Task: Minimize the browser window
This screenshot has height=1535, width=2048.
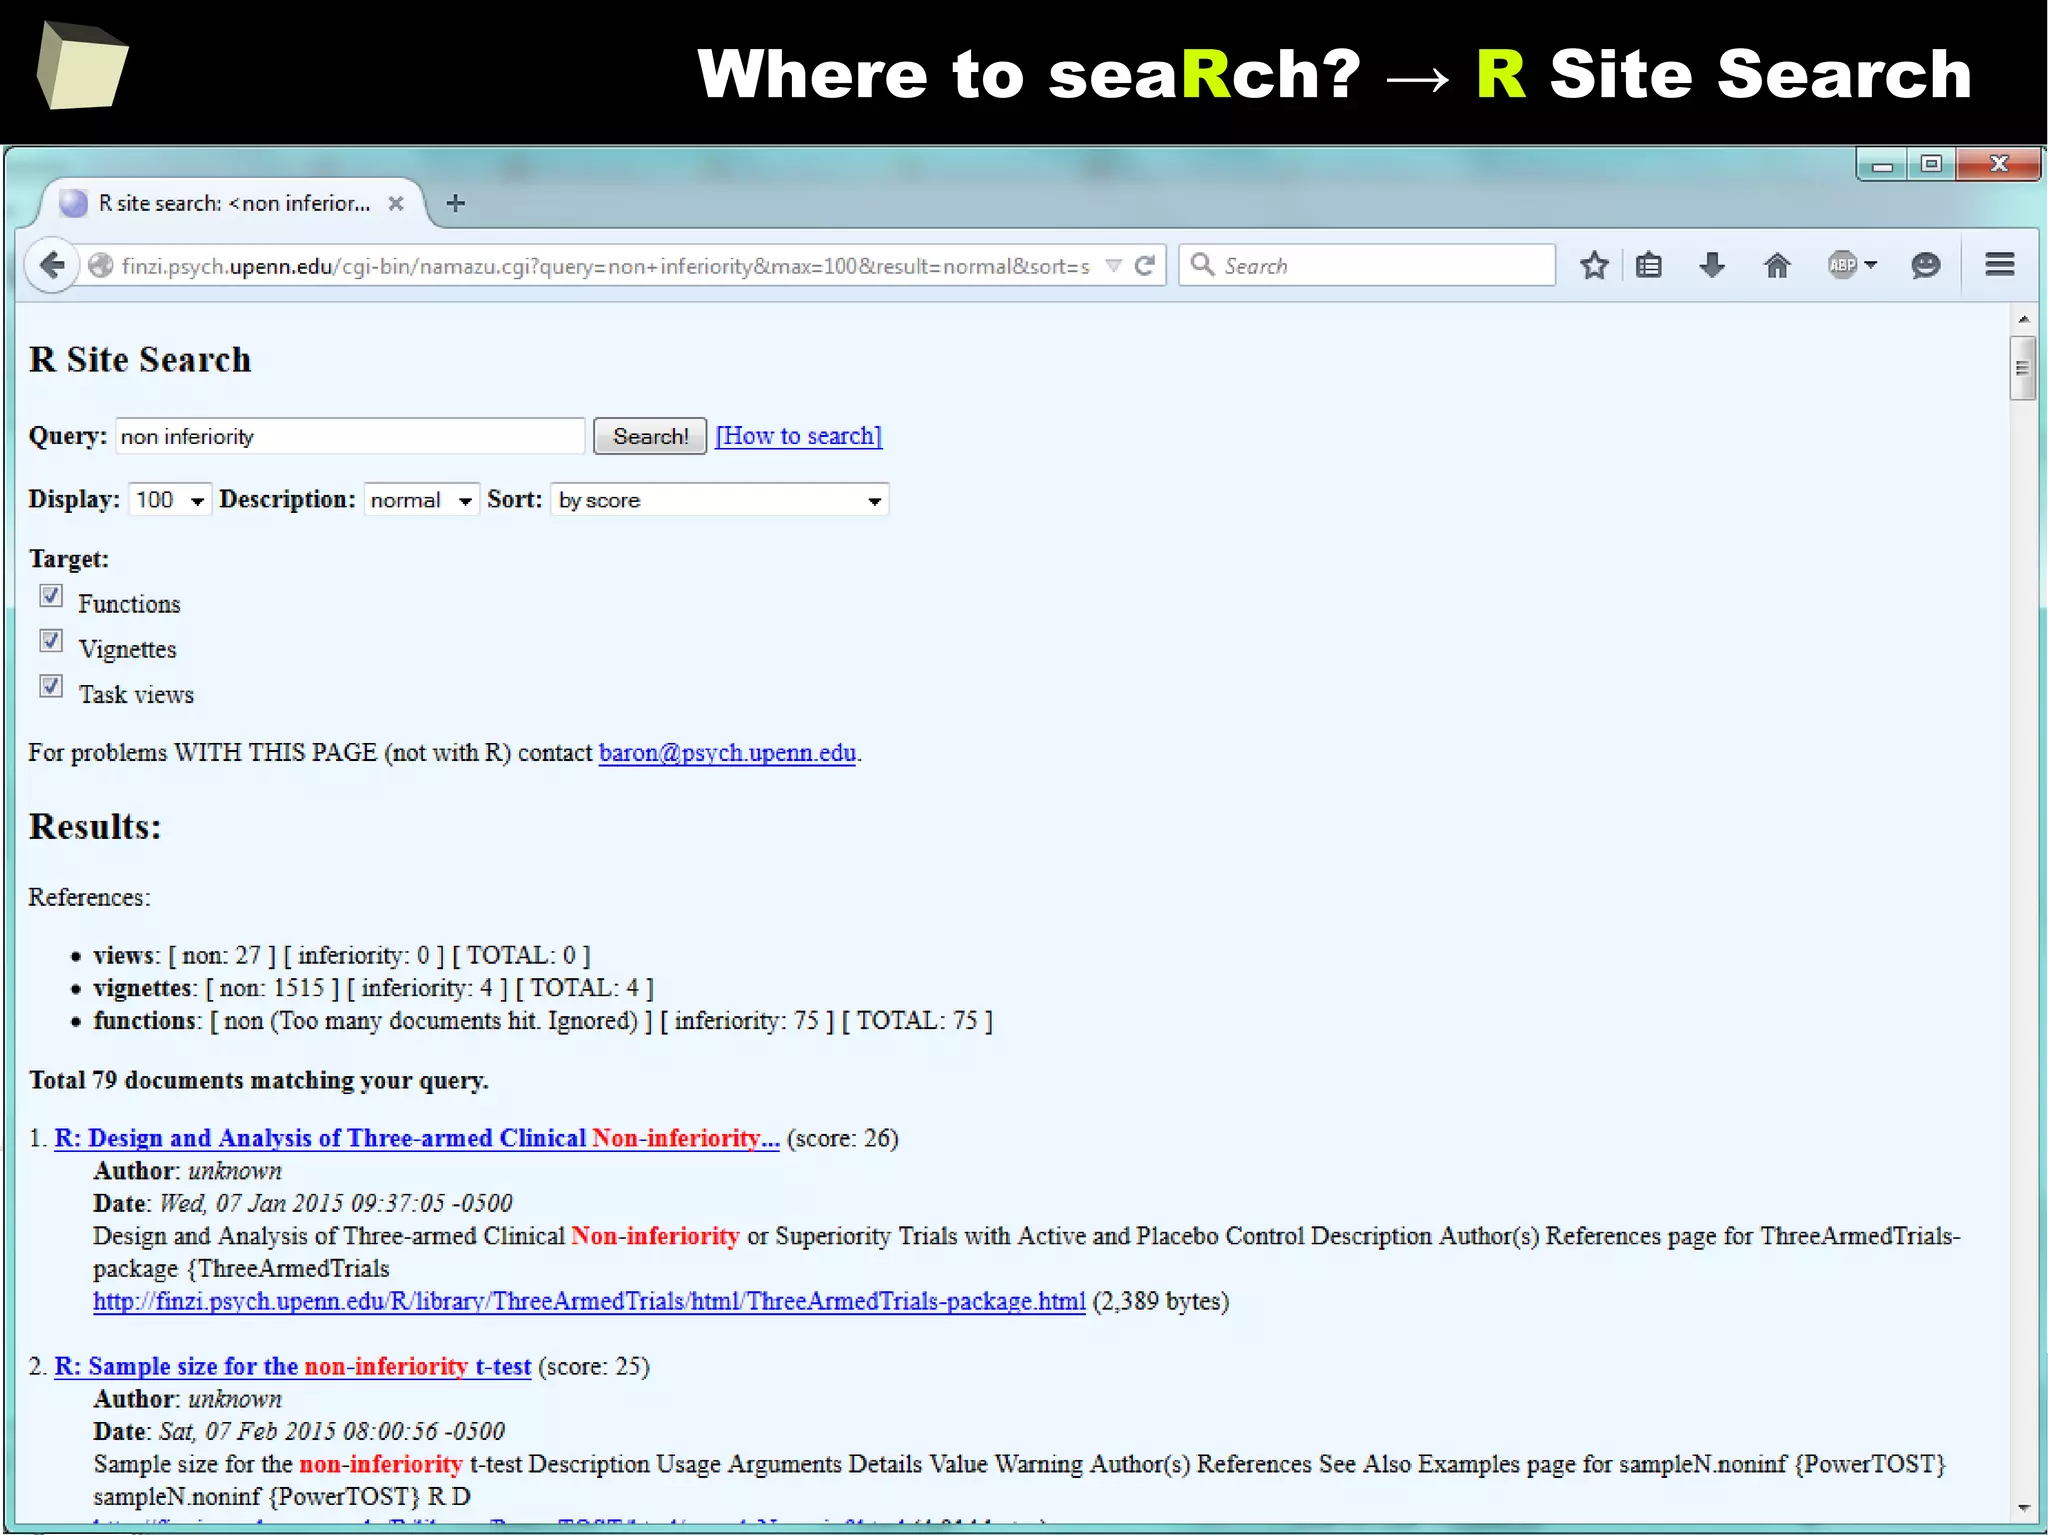Action: [1882, 165]
